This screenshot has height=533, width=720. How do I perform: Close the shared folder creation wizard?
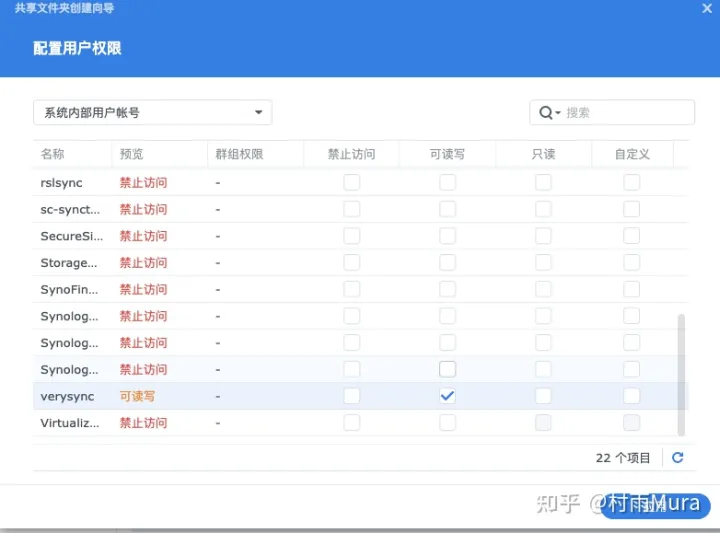tap(707, 8)
